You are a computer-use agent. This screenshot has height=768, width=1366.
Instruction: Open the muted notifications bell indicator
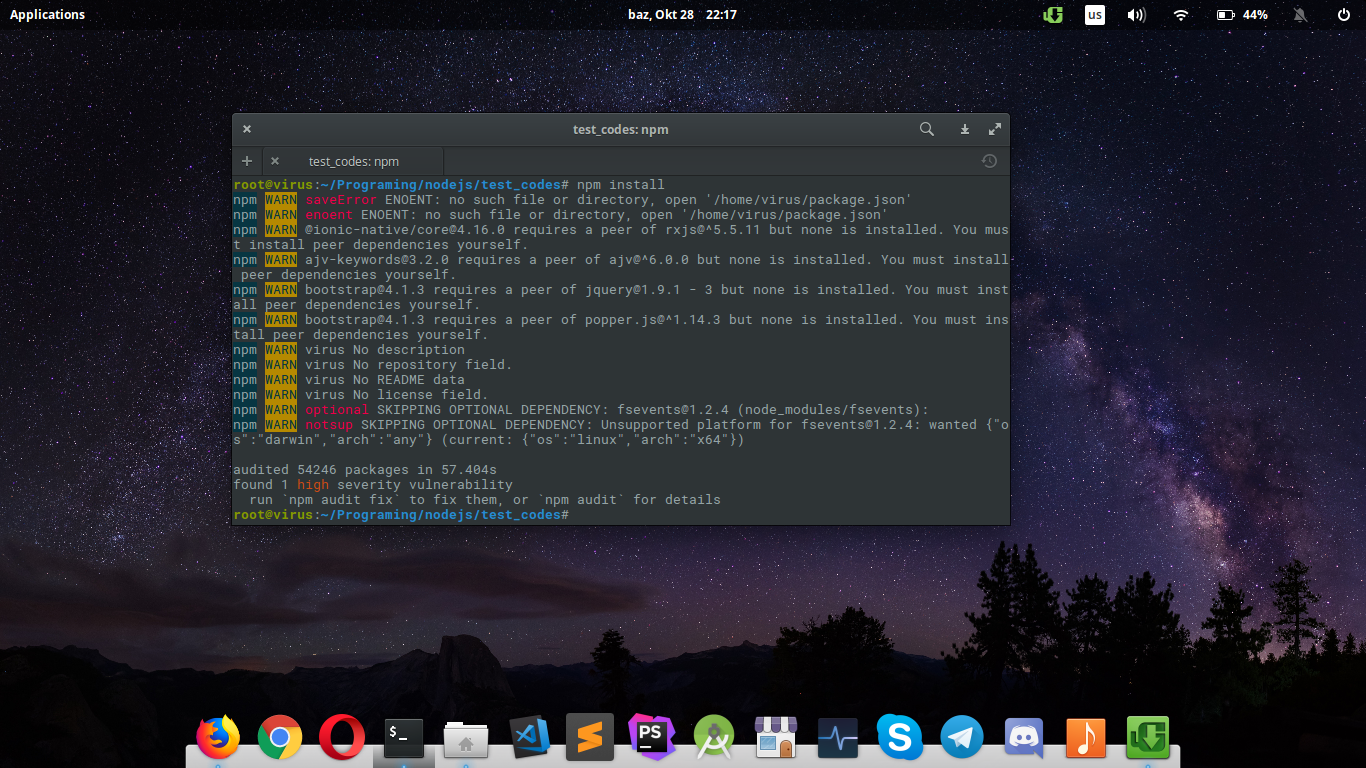pyautogui.click(x=1301, y=15)
